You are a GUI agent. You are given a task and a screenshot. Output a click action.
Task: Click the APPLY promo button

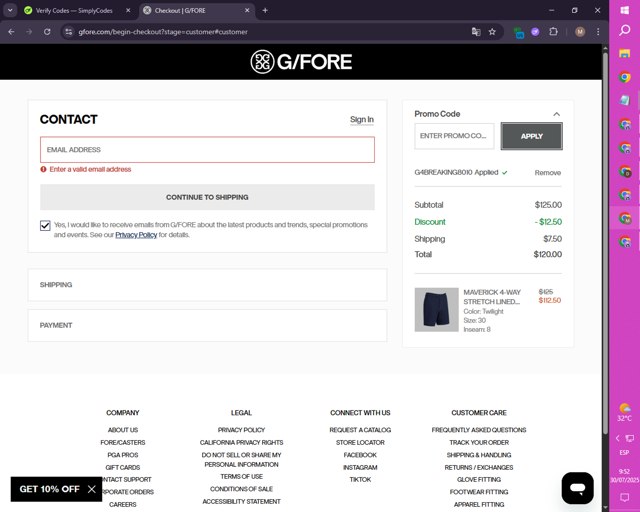pos(531,136)
